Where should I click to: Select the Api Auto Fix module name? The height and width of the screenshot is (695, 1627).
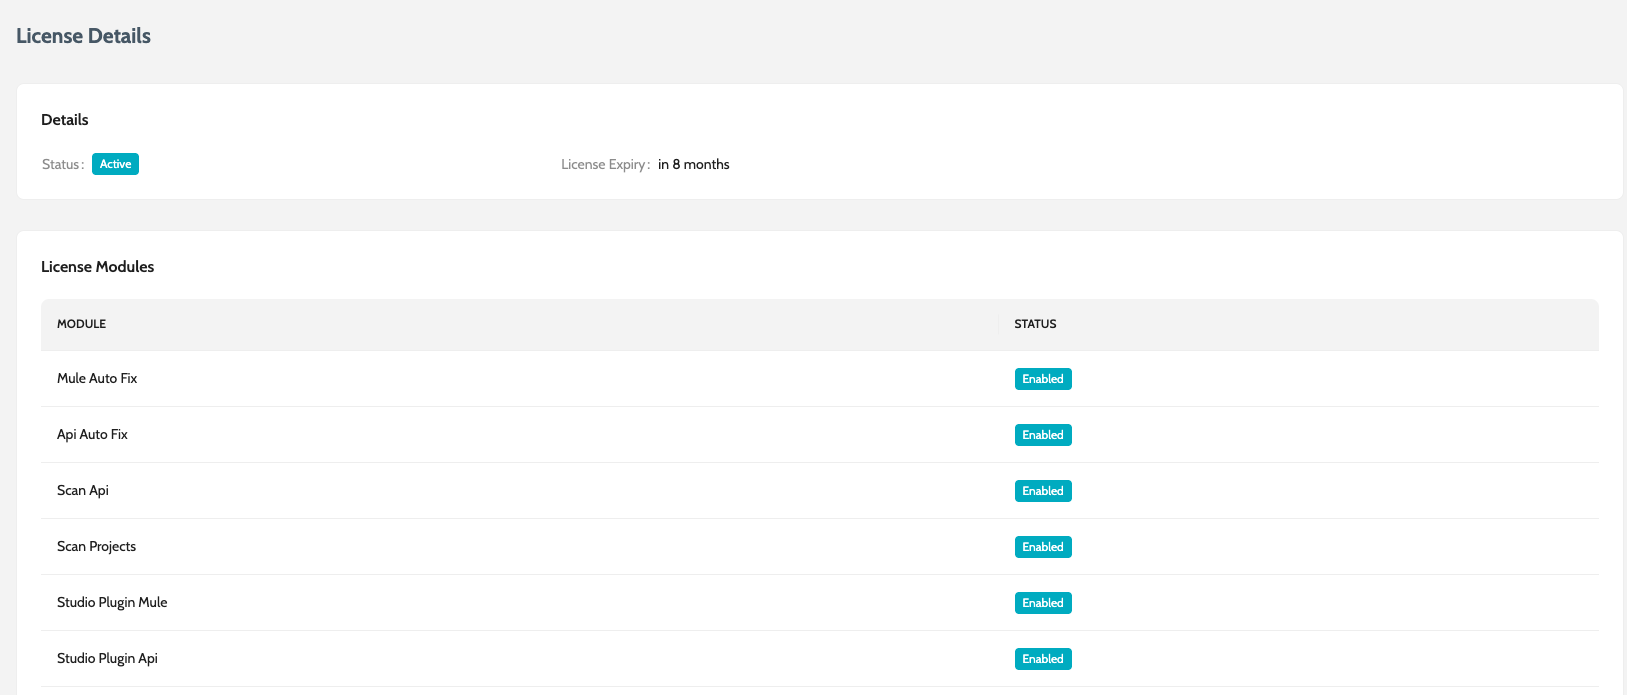coord(92,435)
